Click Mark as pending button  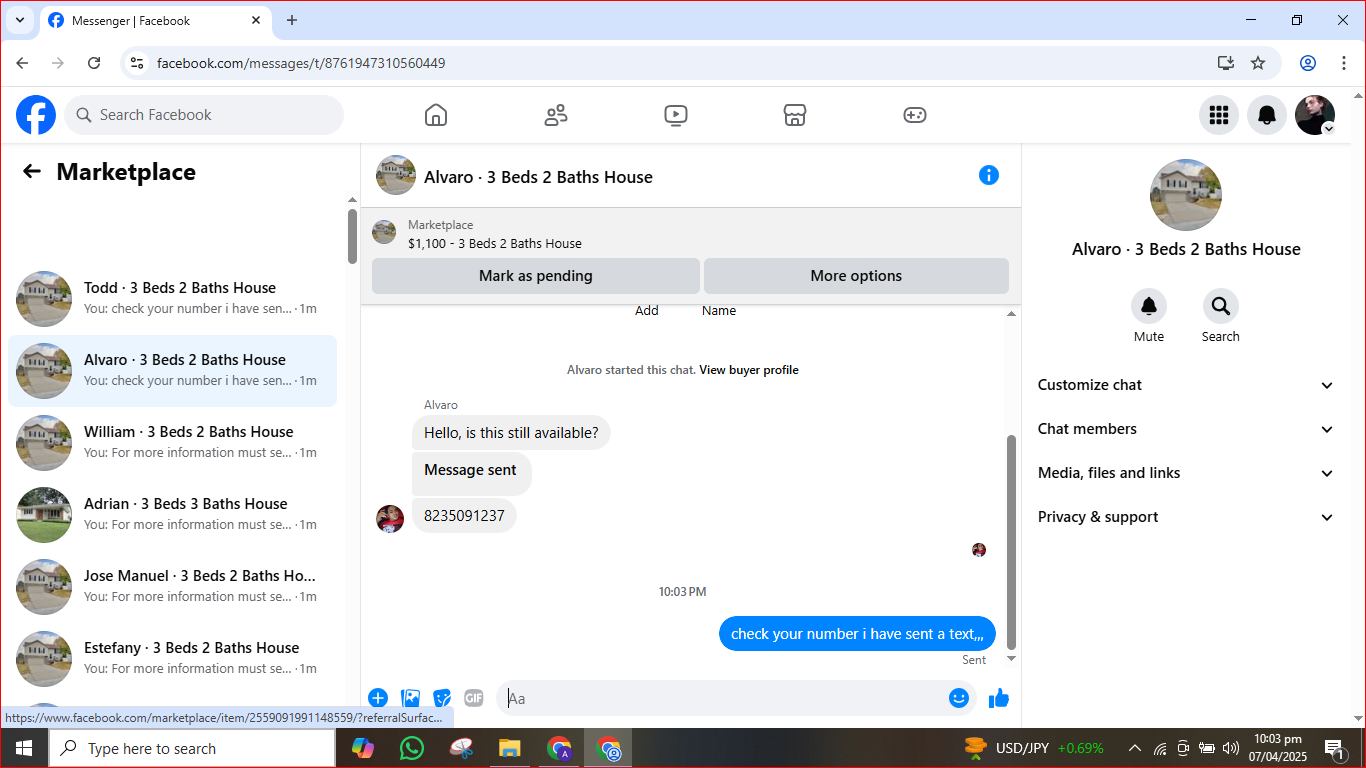pos(536,276)
